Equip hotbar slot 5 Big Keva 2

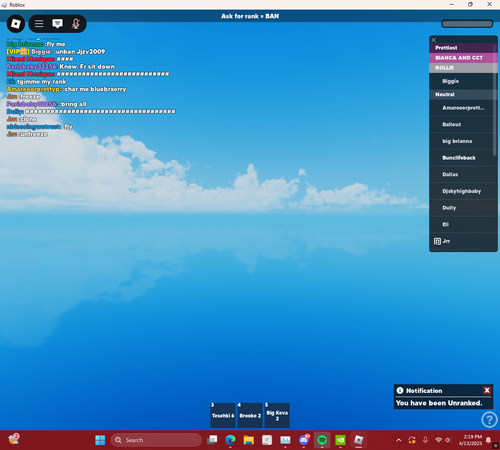[x=277, y=415]
